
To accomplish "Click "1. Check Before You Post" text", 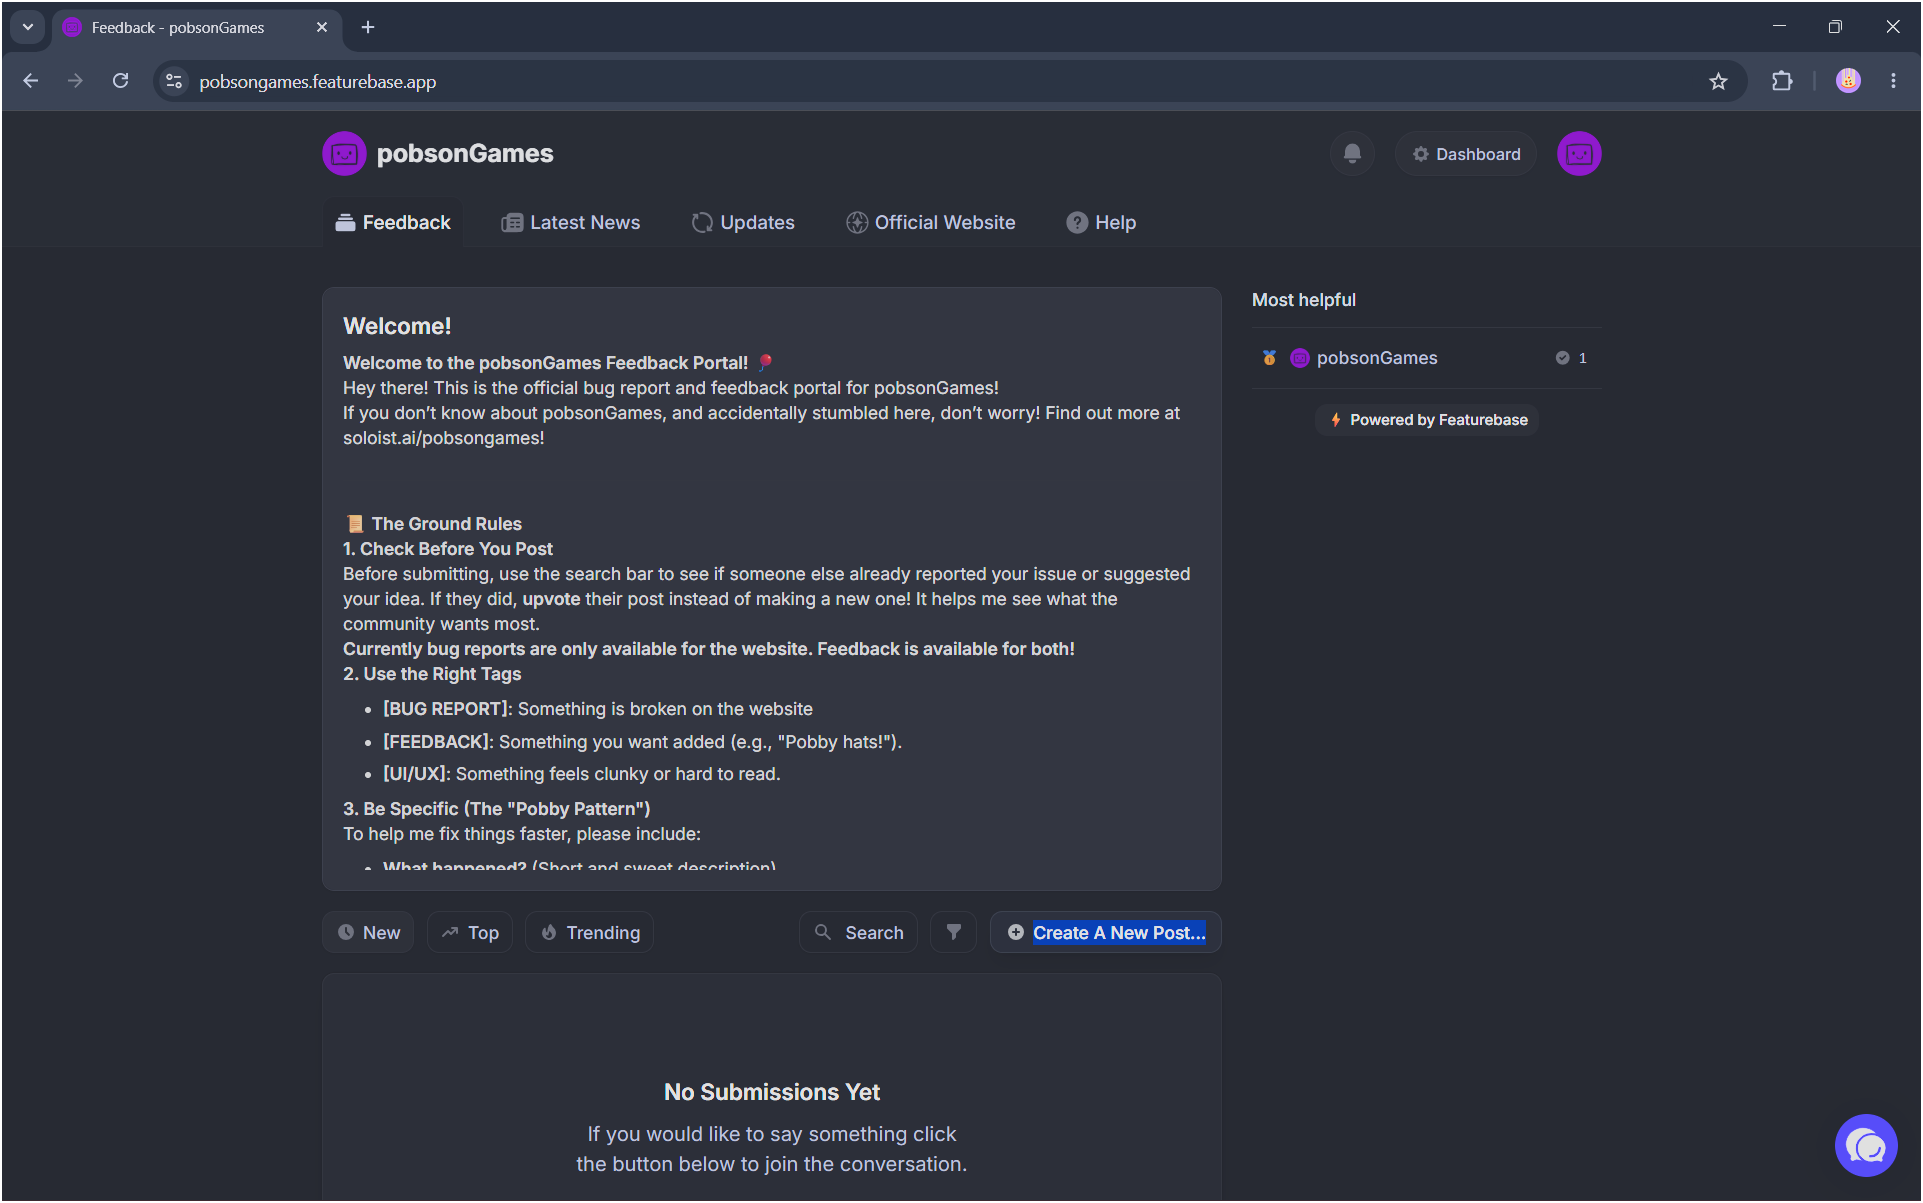I will [x=448, y=549].
